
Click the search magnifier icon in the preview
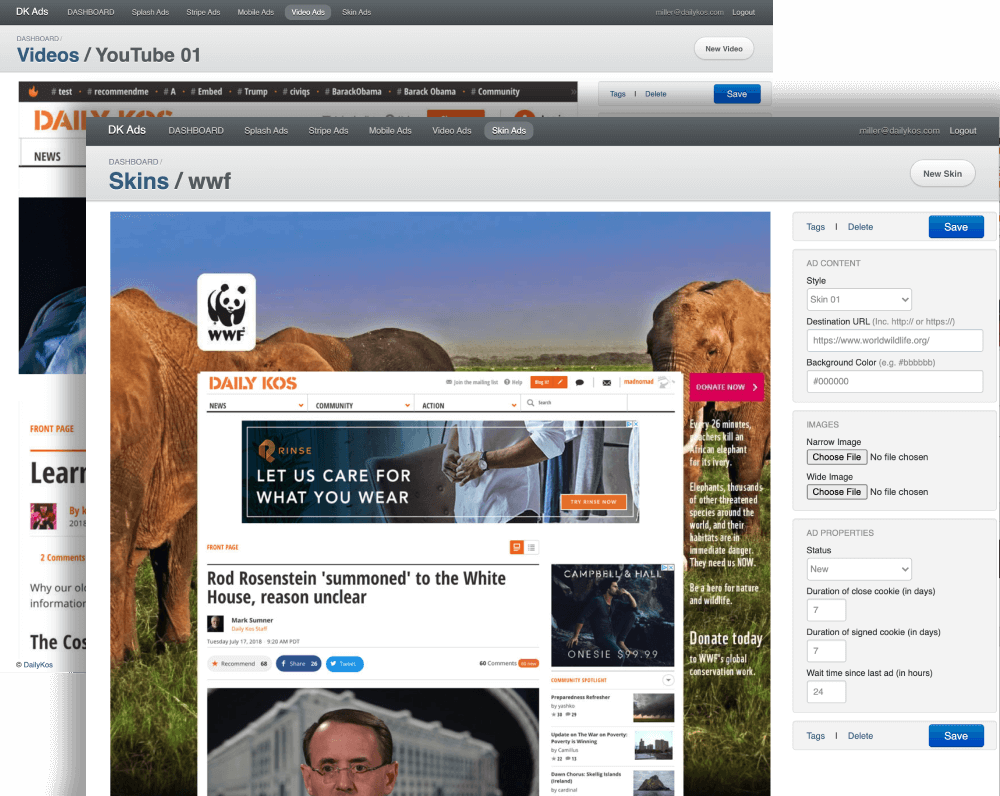tap(531, 402)
